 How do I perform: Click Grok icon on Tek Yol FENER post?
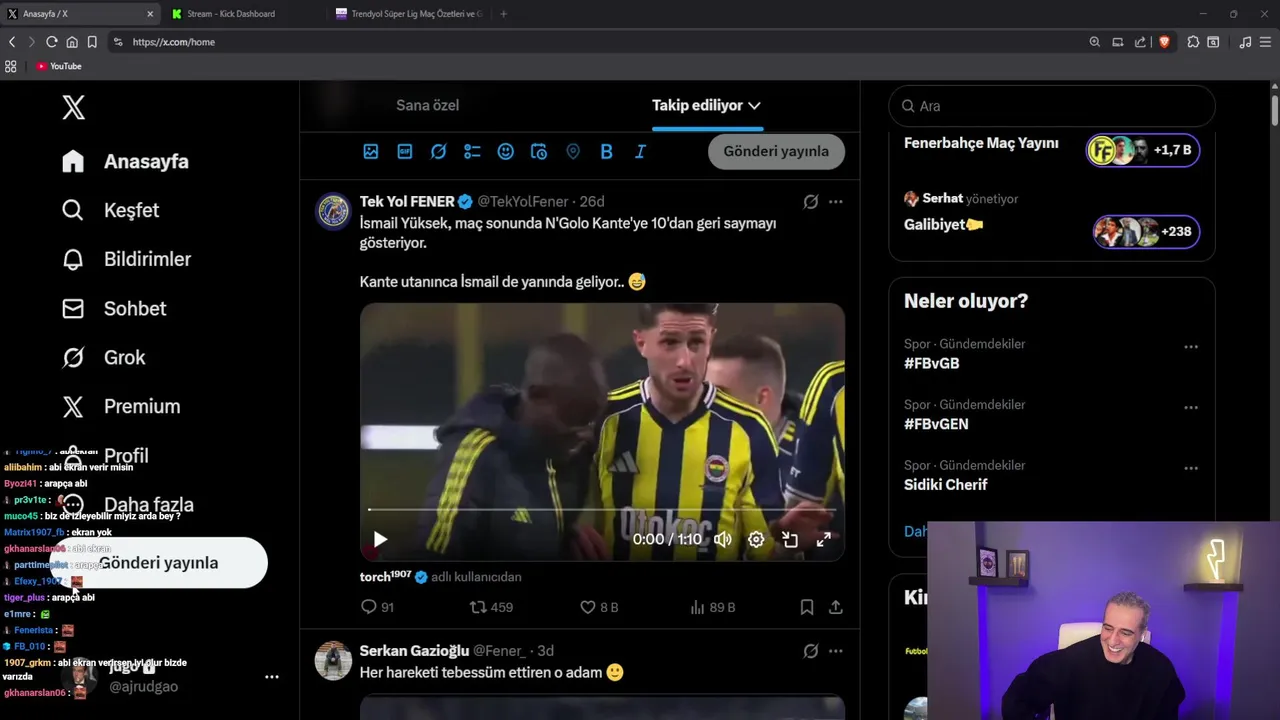click(811, 202)
